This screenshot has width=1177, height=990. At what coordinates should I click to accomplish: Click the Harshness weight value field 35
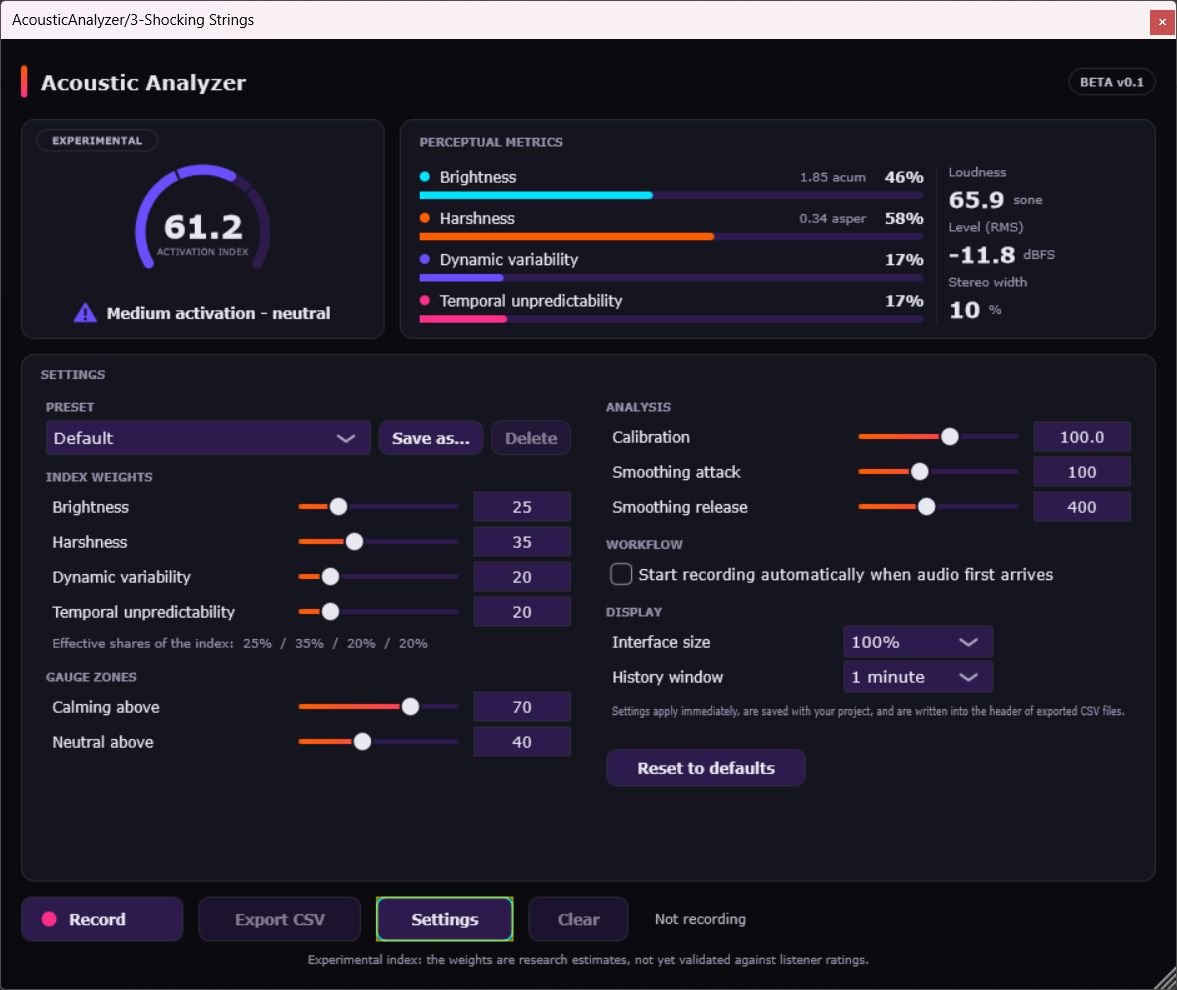522,542
